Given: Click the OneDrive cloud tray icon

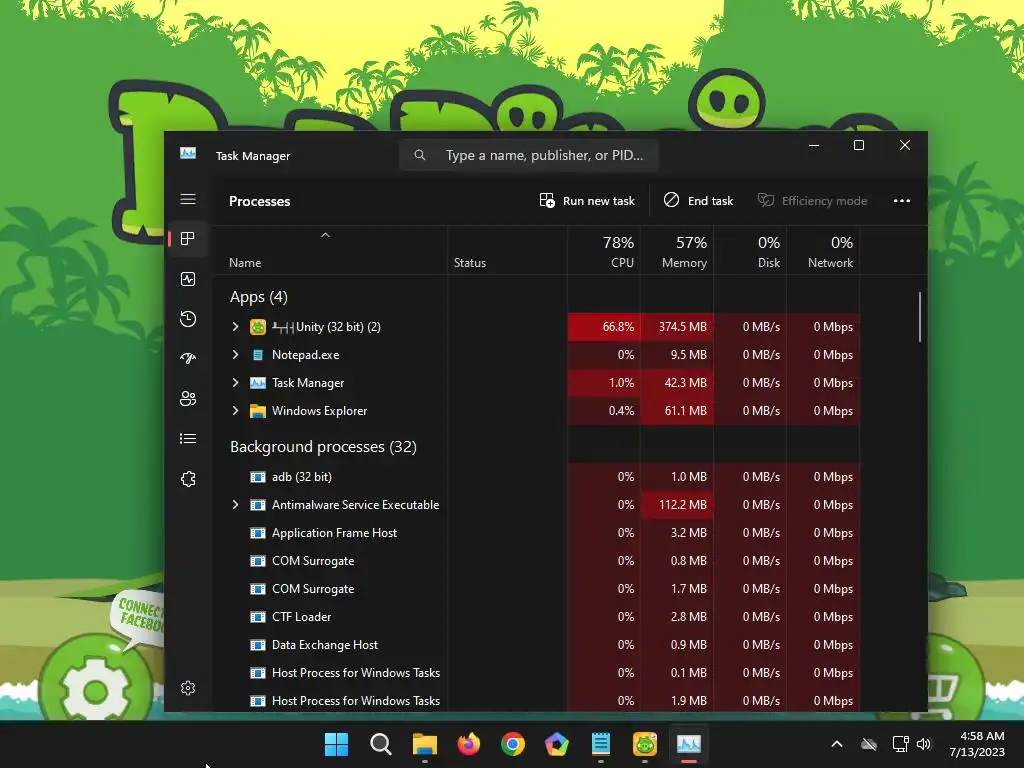Looking at the screenshot, I should coord(869,744).
